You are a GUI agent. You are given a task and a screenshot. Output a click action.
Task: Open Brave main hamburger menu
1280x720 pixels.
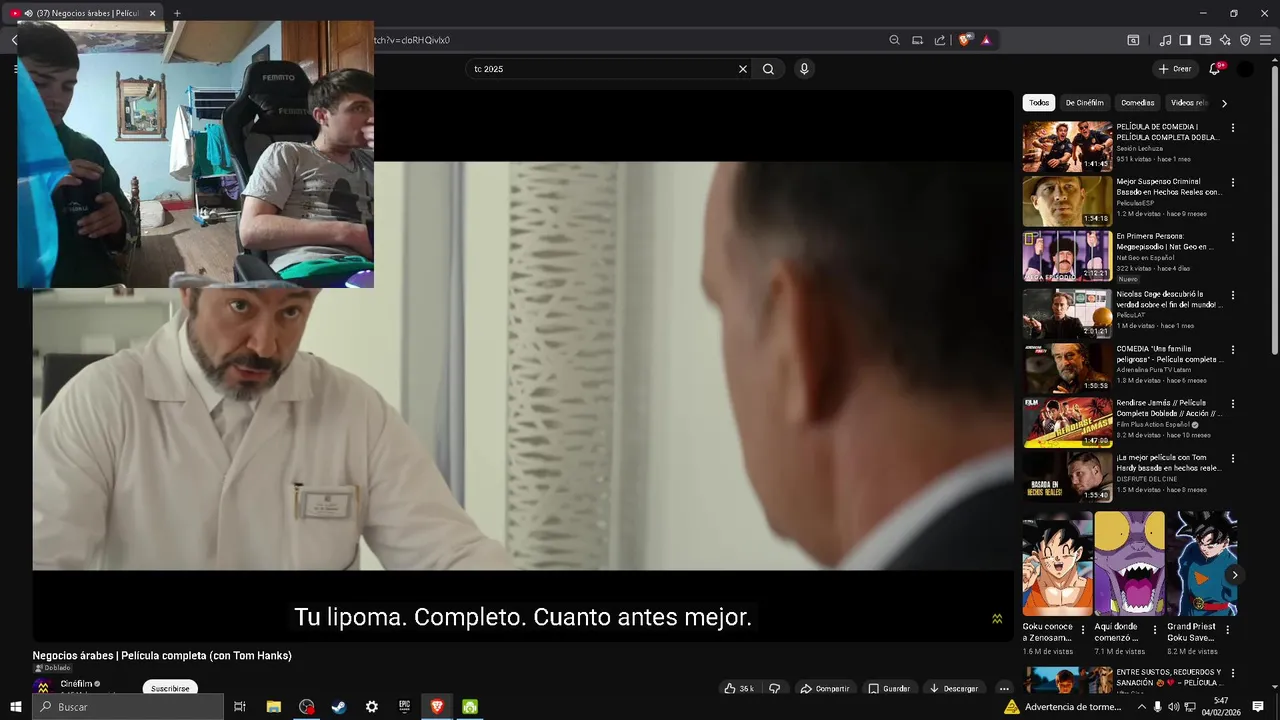click(x=1266, y=40)
